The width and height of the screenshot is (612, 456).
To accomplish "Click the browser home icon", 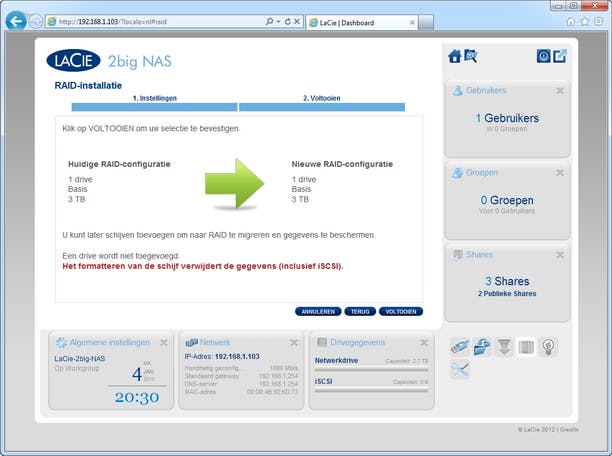I will [571, 21].
